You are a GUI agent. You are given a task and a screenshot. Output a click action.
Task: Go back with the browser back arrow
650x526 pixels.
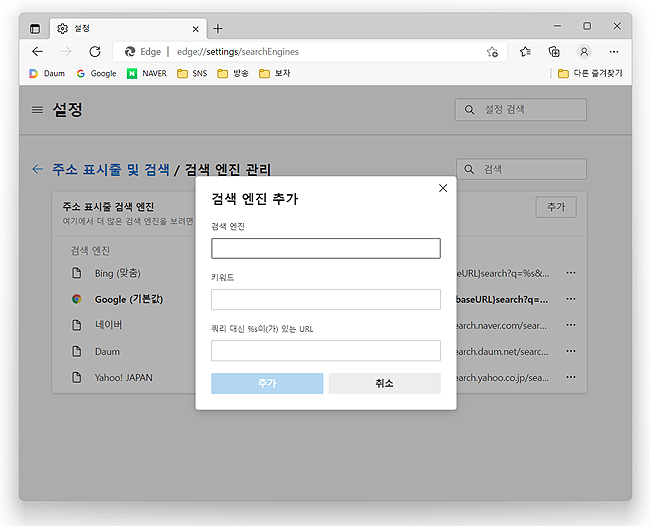tap(37, 51)
